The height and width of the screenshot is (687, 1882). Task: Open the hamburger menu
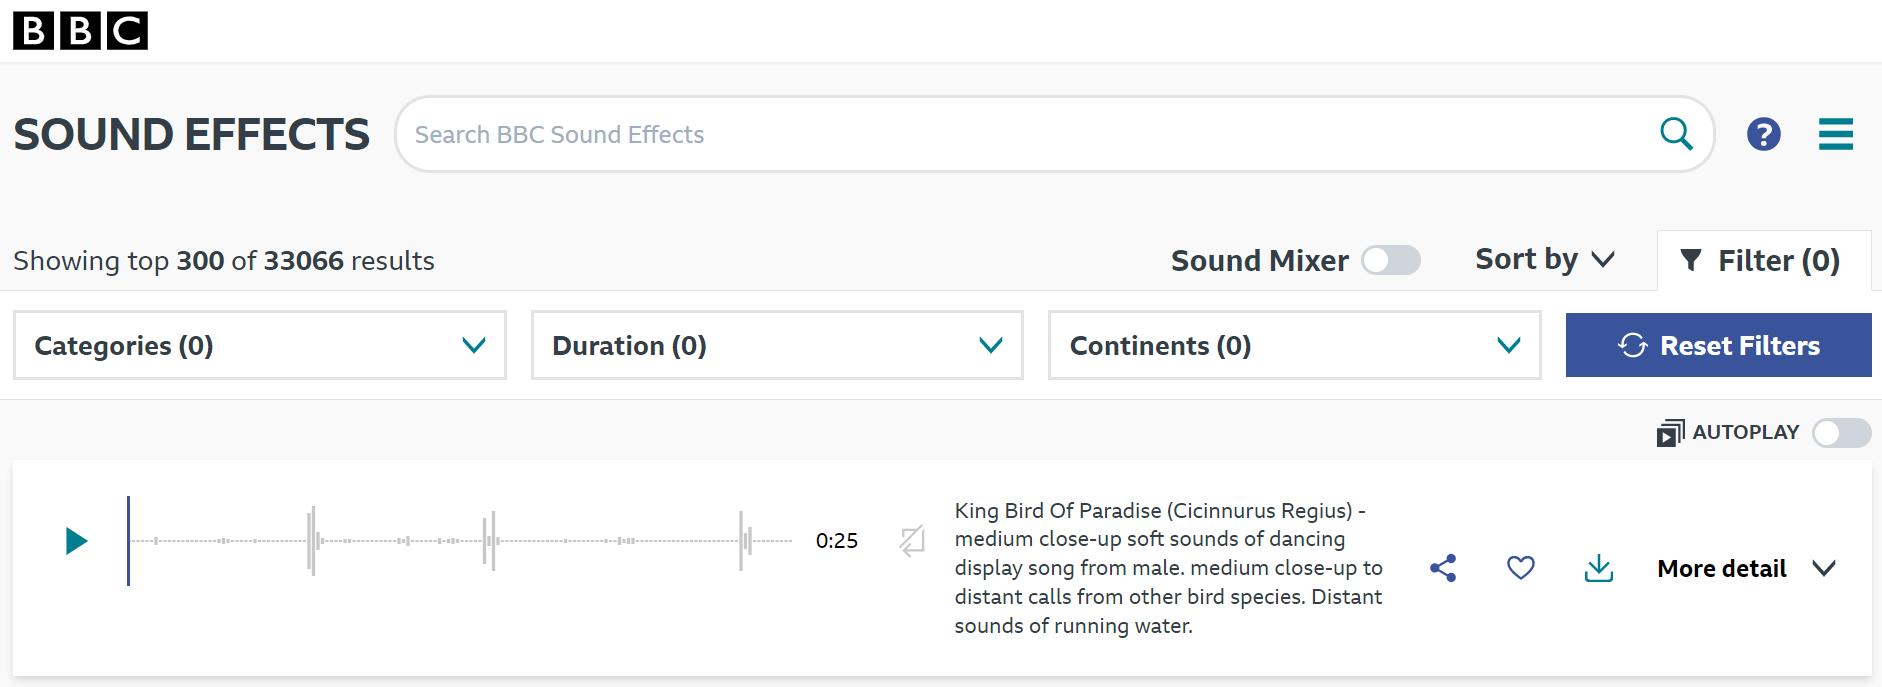[x=1835, y=134]
